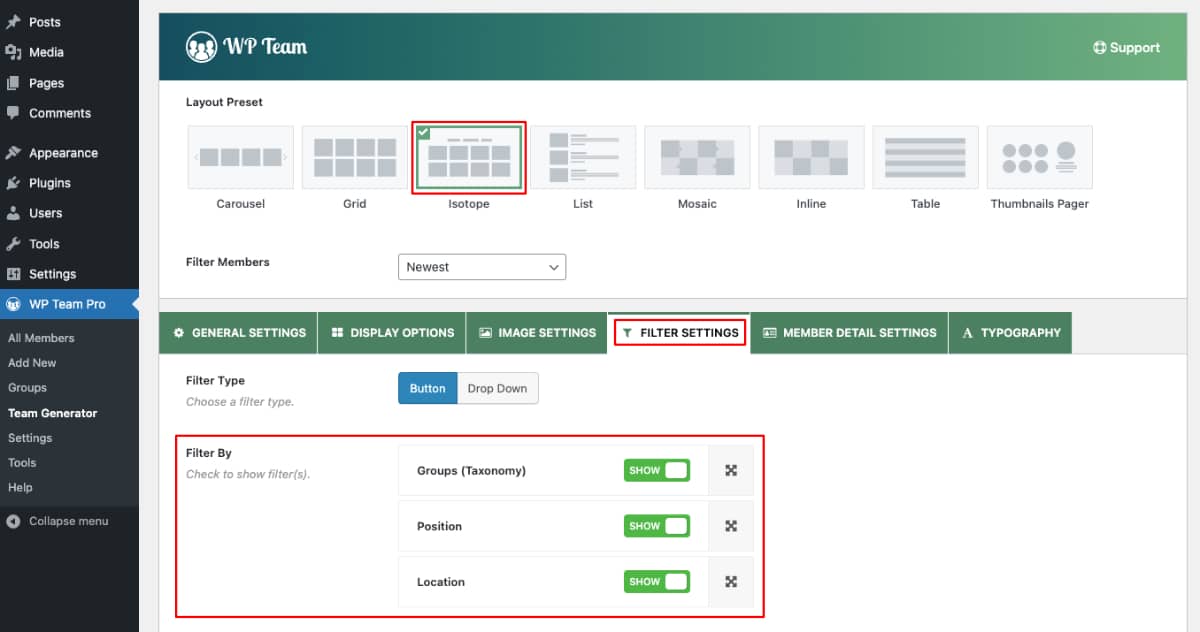Open the Help submenu link
This screenshot has width=1200, height=632.
tap(20, 488)
